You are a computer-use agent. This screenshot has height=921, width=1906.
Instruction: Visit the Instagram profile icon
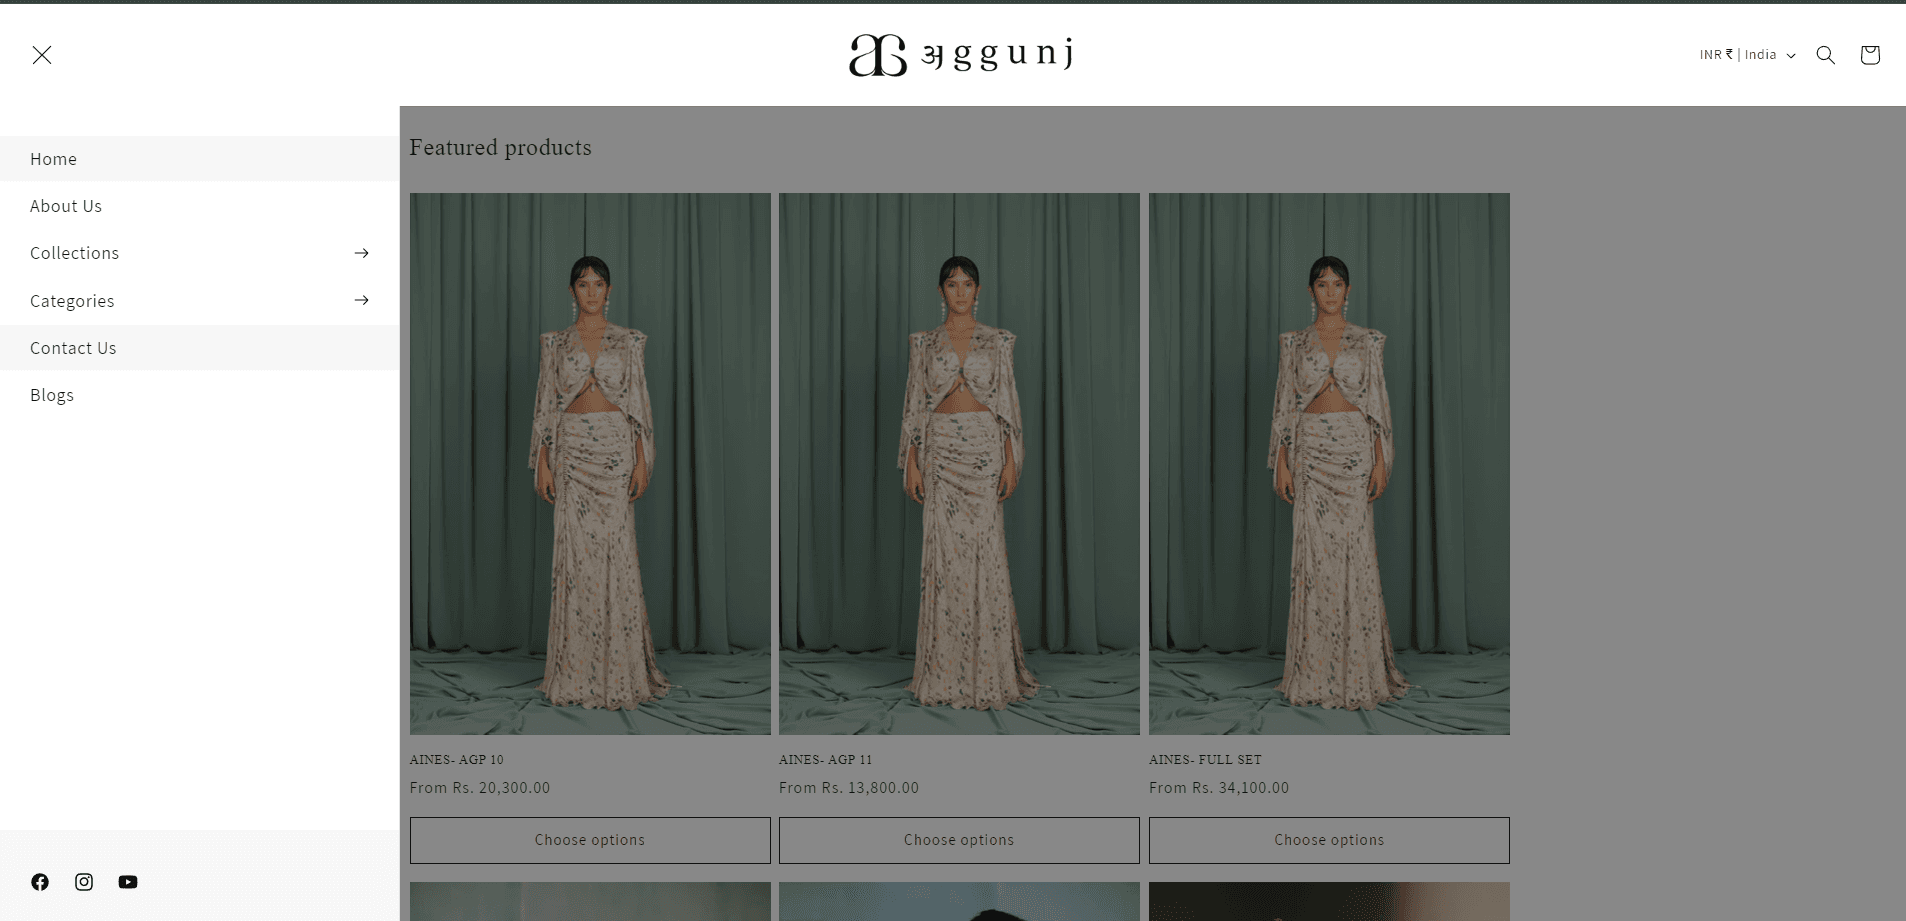[x=84, y=882]
